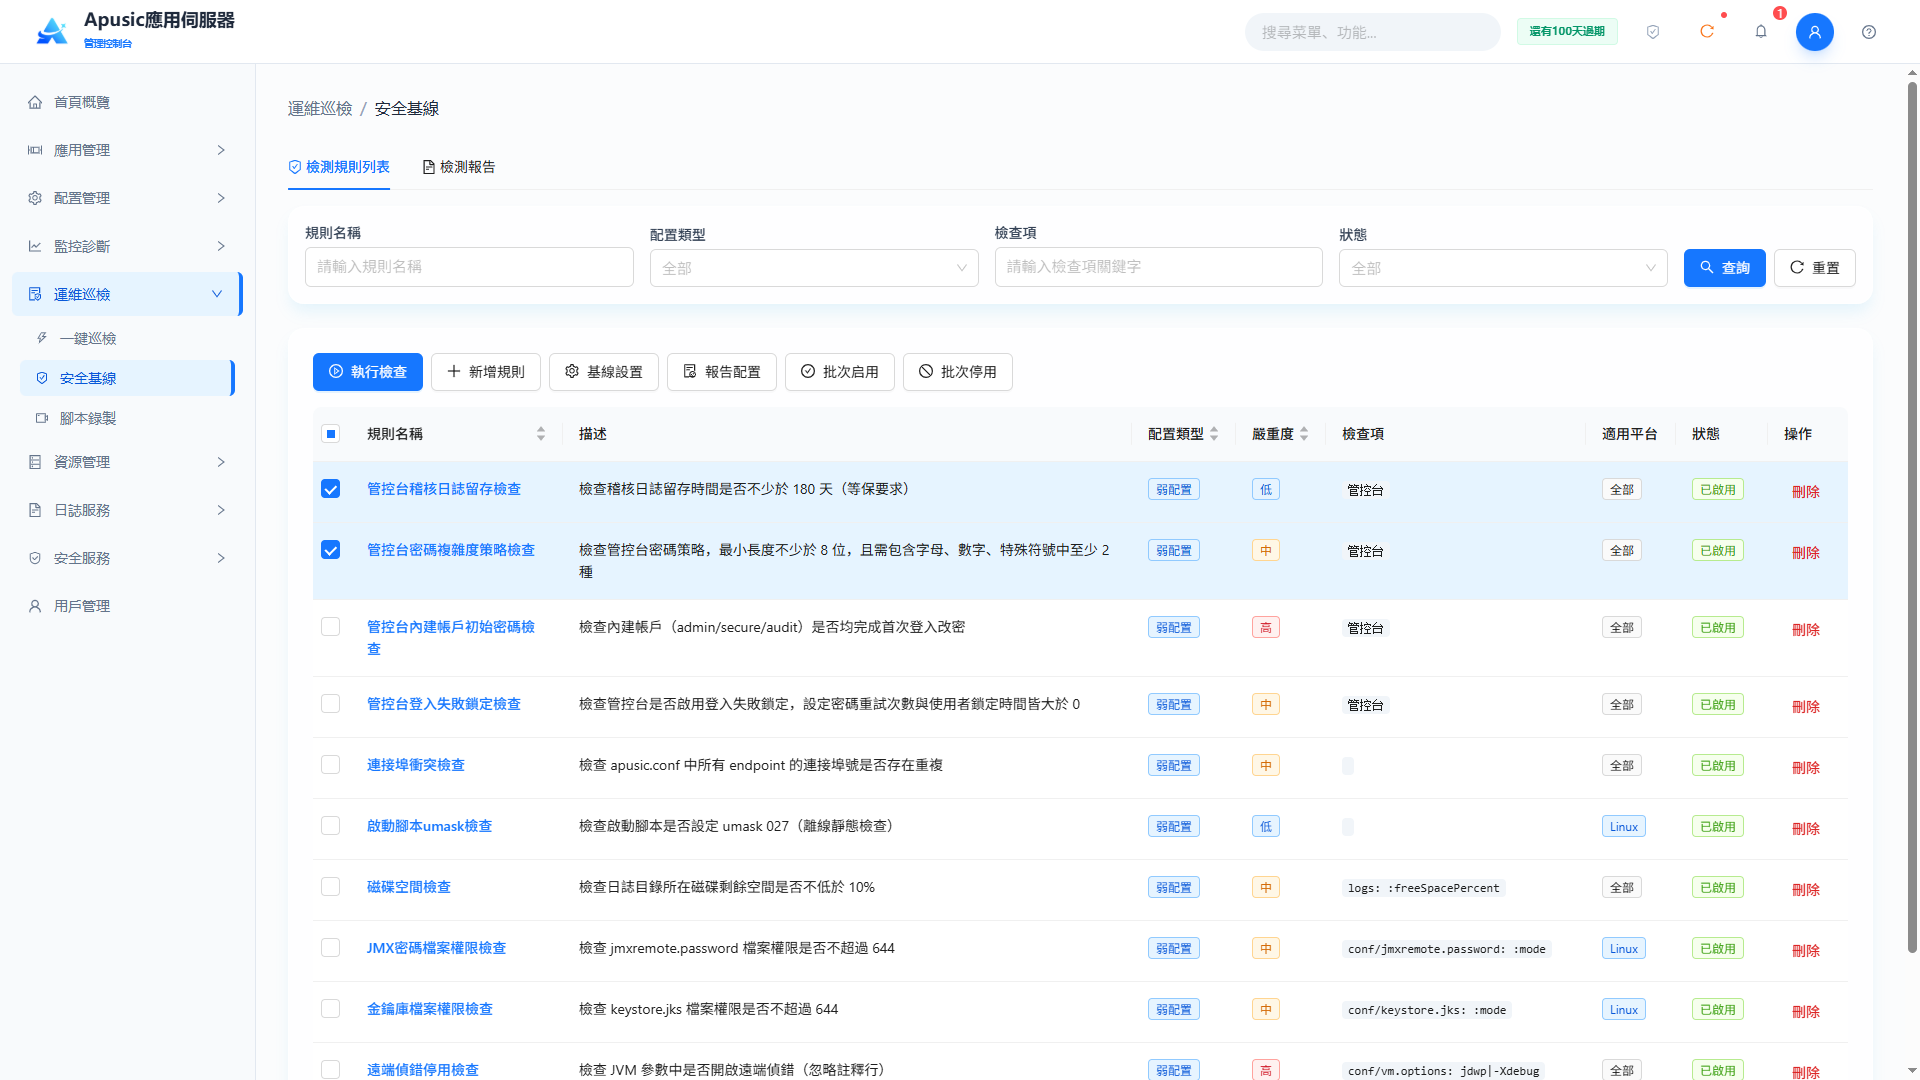This screenshot has width=1920, height=1080.
Task: Check 磁碟空間檢查 row checkbox
Action: (331, 887)
